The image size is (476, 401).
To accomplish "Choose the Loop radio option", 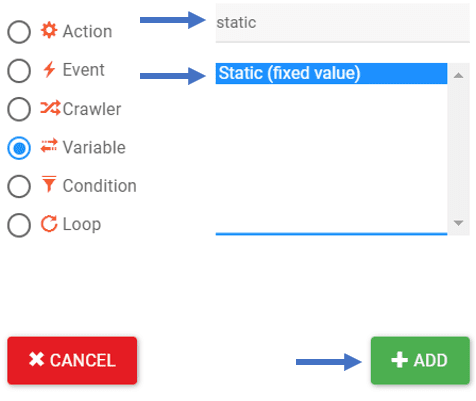I will point(19,225).
